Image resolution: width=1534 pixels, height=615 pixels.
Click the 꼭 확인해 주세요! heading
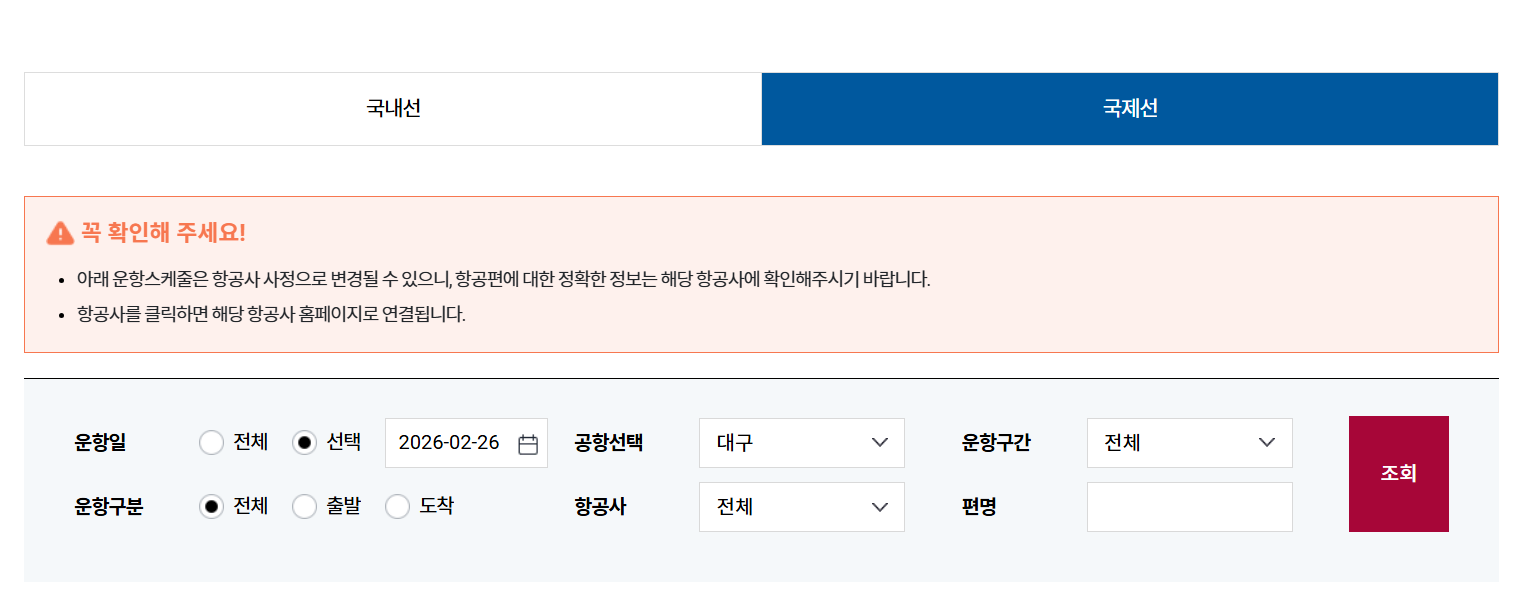pyautogui.click(x=163, y=233)
